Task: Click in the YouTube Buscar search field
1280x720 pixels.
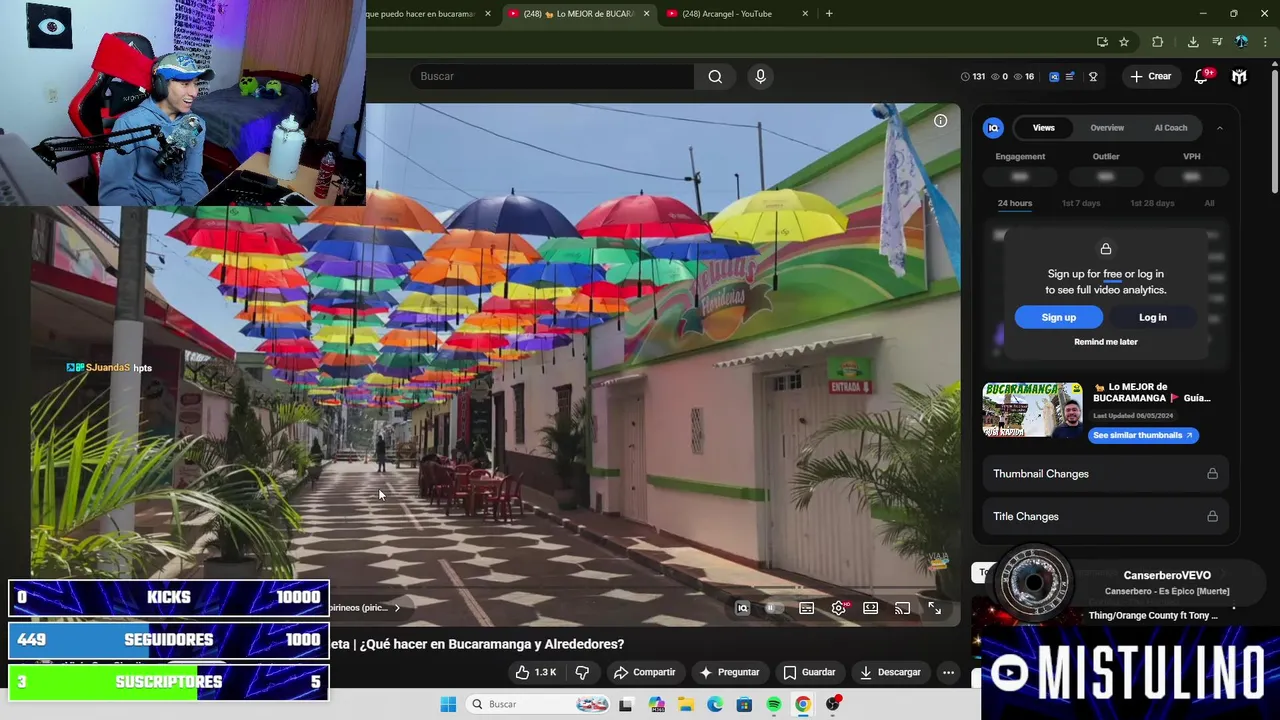Action: 552,76
